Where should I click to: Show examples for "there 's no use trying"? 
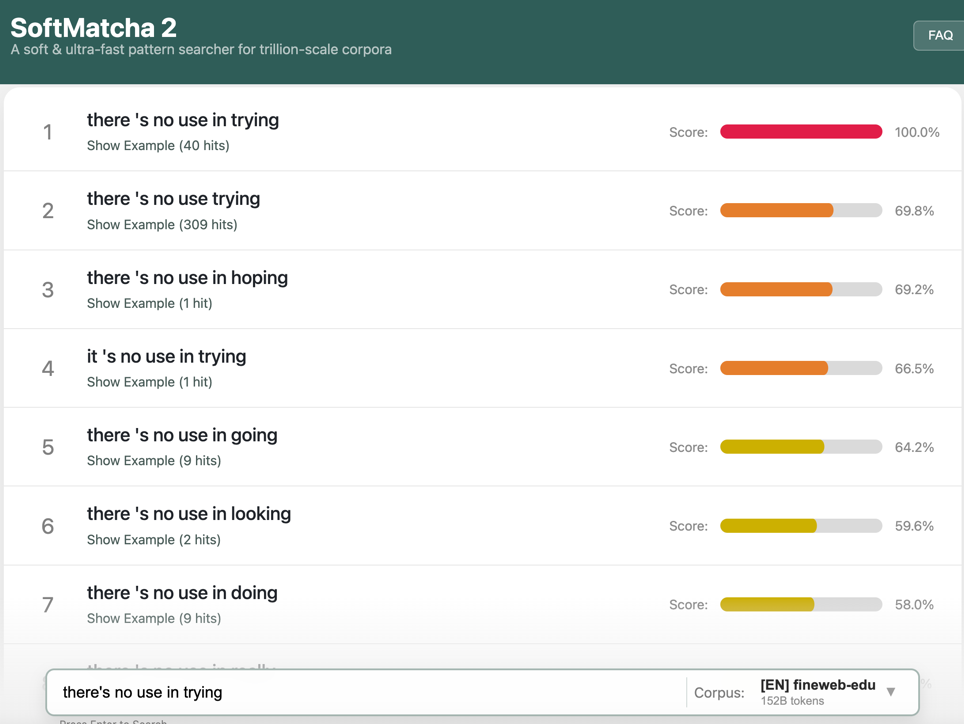click(x=162, y=224)
